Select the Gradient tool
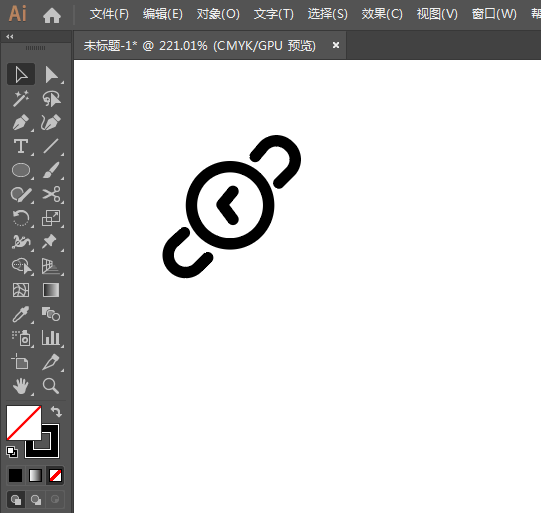The image size is (541, 513). pos(51,290)
